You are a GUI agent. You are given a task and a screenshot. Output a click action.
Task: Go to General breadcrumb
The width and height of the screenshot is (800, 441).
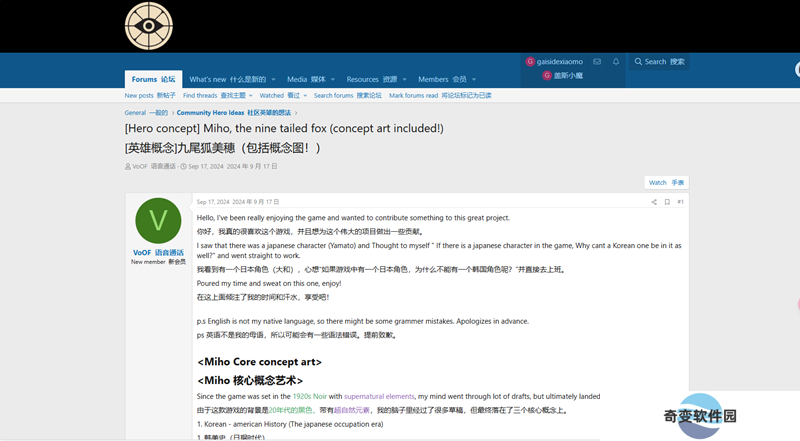[x=146, y=113]
